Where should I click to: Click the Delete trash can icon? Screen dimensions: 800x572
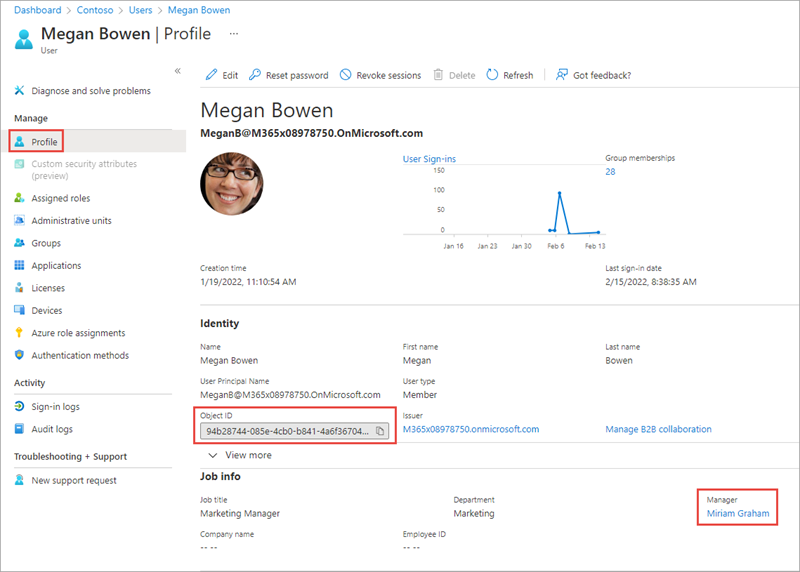click(438, 75)
